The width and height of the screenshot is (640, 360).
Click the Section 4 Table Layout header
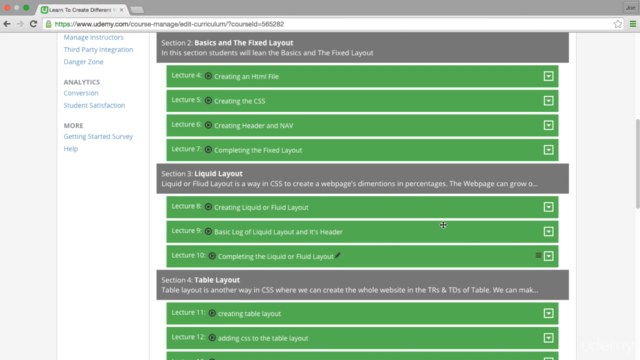pos(362,285)
